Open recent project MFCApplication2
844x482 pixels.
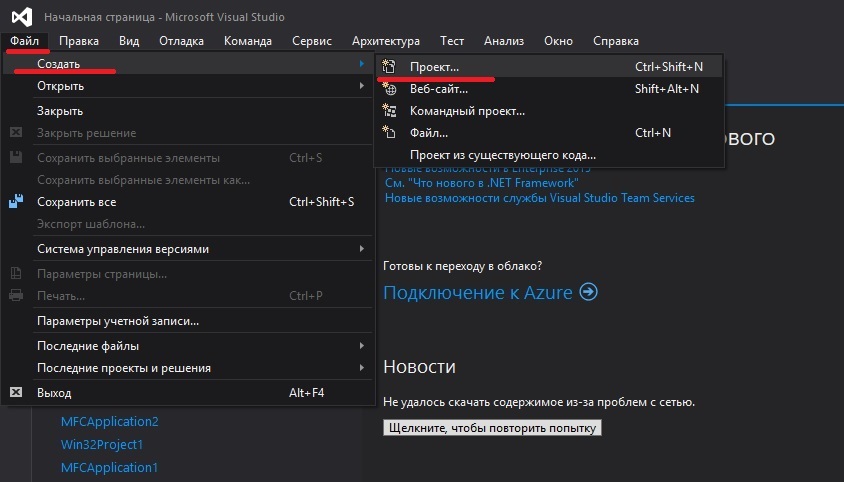click(x=110, y=421)
